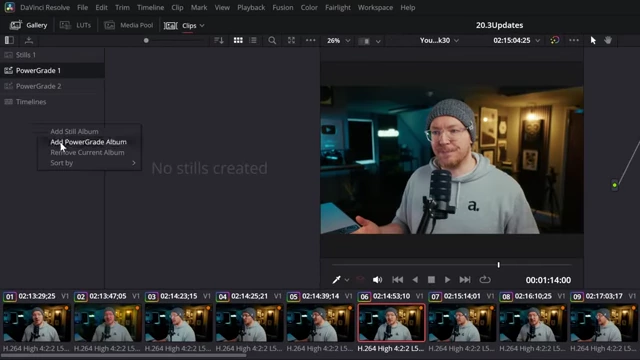640x360 pixels.
Task: Open the You...k30 timeline dropdown
Action: [x=439, y=40]
